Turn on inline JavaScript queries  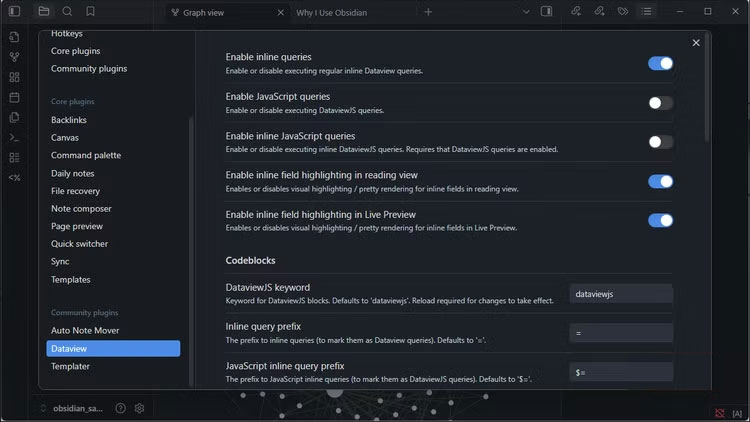(660, 142)
